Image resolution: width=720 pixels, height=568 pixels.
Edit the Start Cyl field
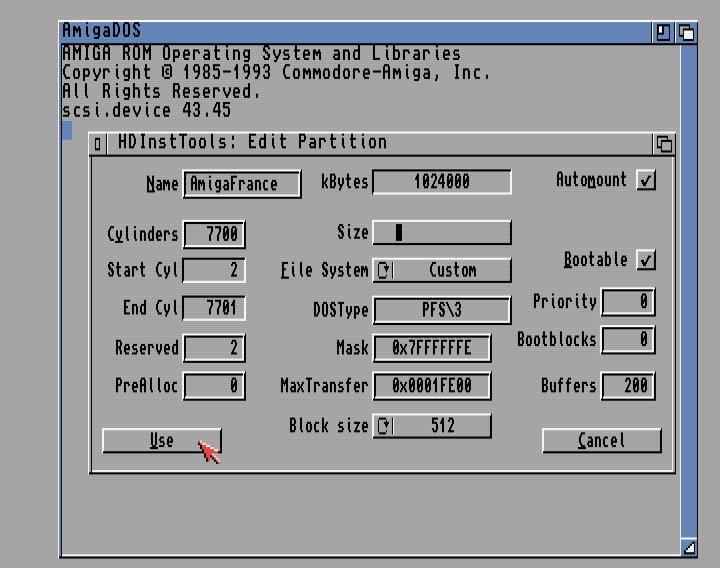[x=214, y=271]
